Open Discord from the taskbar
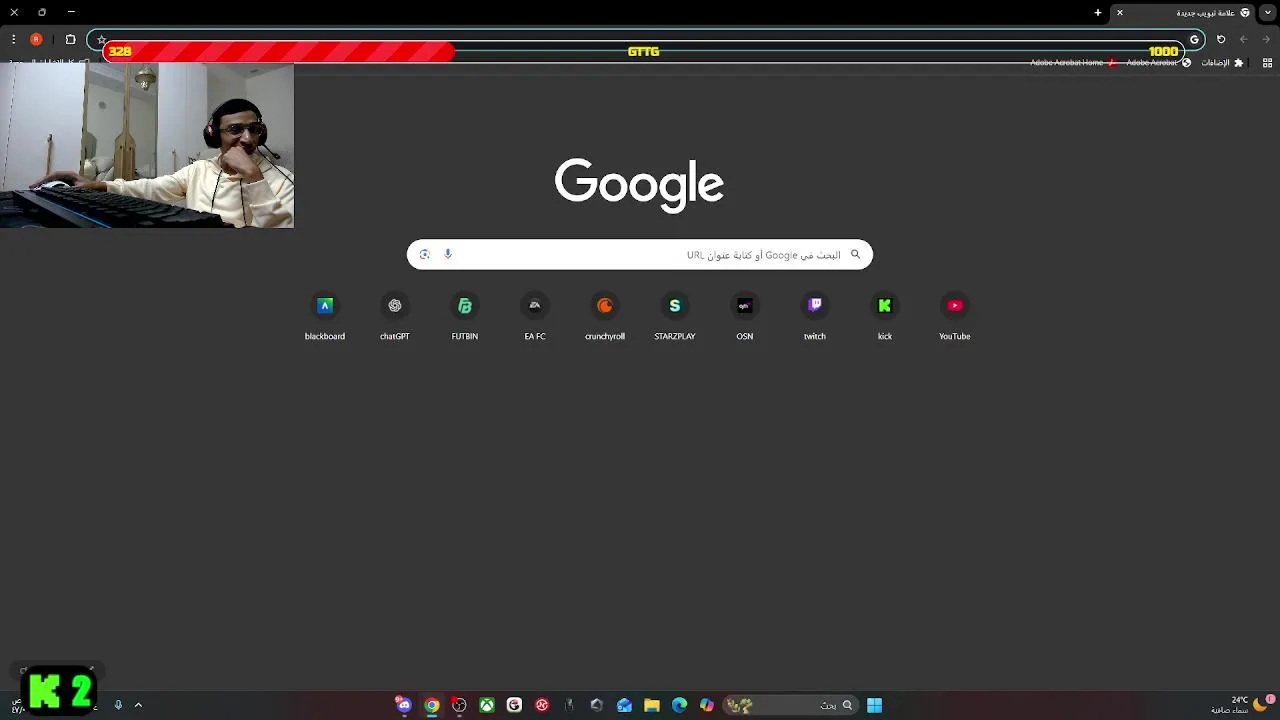 click(403, 705)
